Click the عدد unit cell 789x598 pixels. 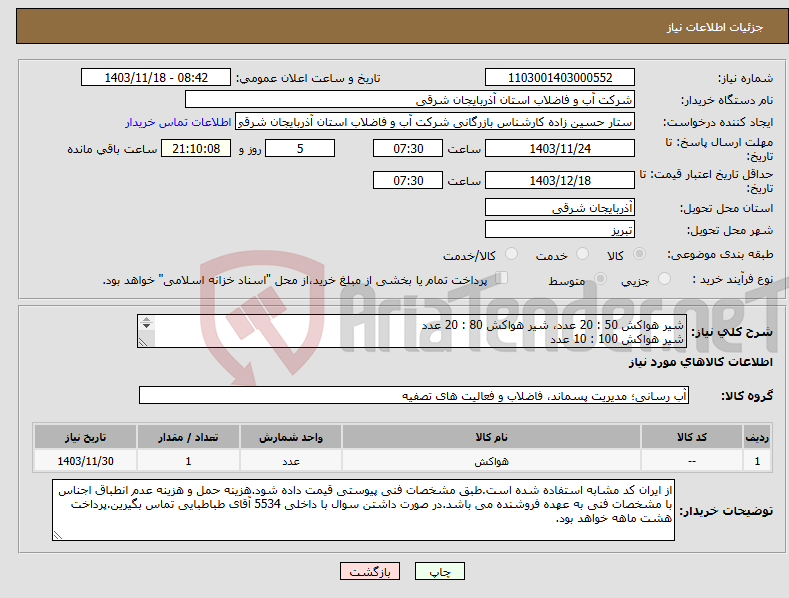[x=291, y=461]
